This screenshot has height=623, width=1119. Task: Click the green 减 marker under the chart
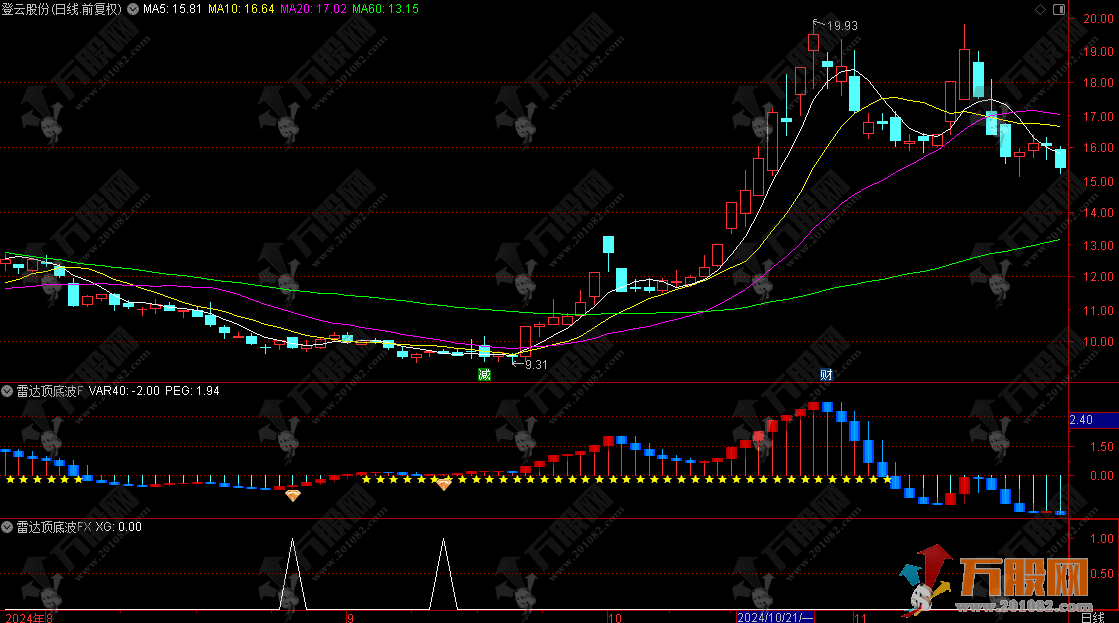point(485,375)
